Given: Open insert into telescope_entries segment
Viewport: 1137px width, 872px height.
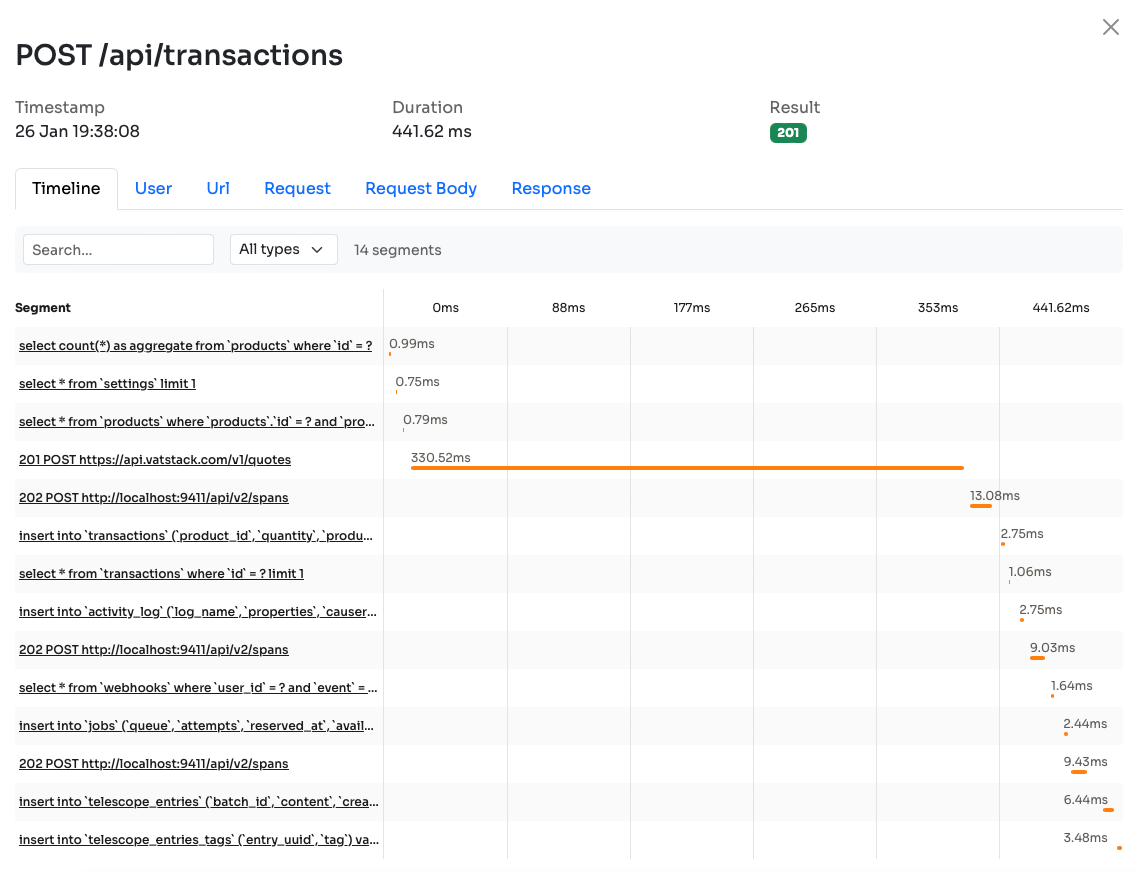Looking at the screenshot, I should (x=199, y=802).
